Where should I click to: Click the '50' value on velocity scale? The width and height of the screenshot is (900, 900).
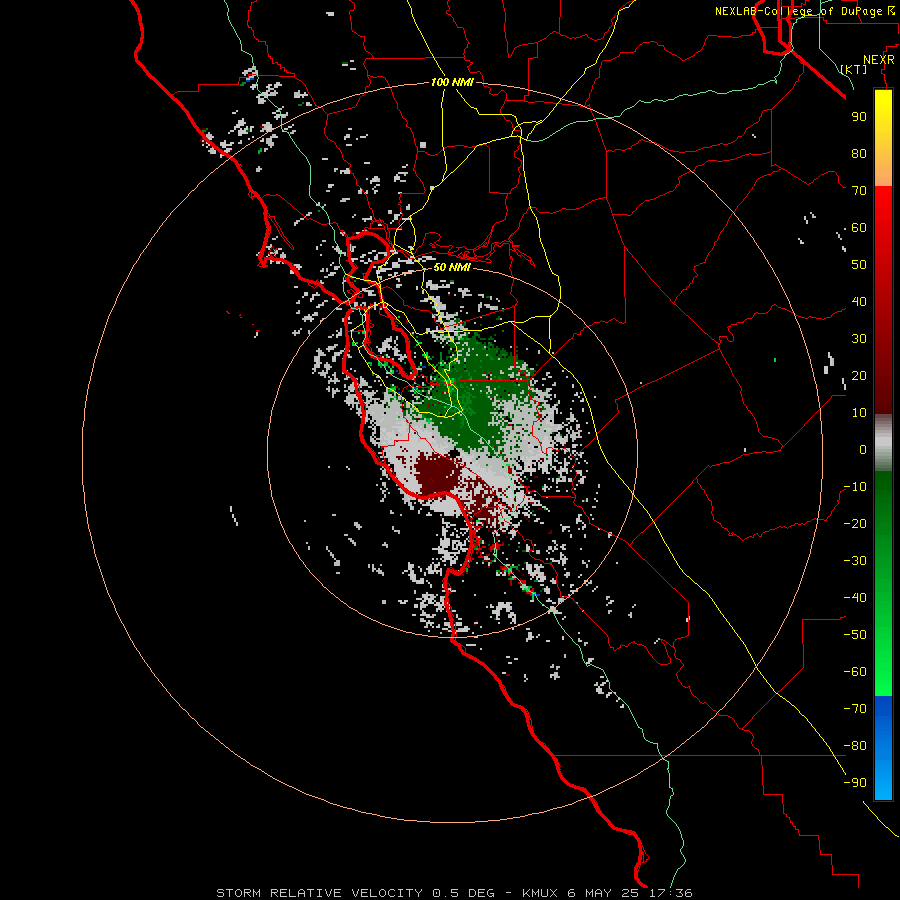coord(859,265)
